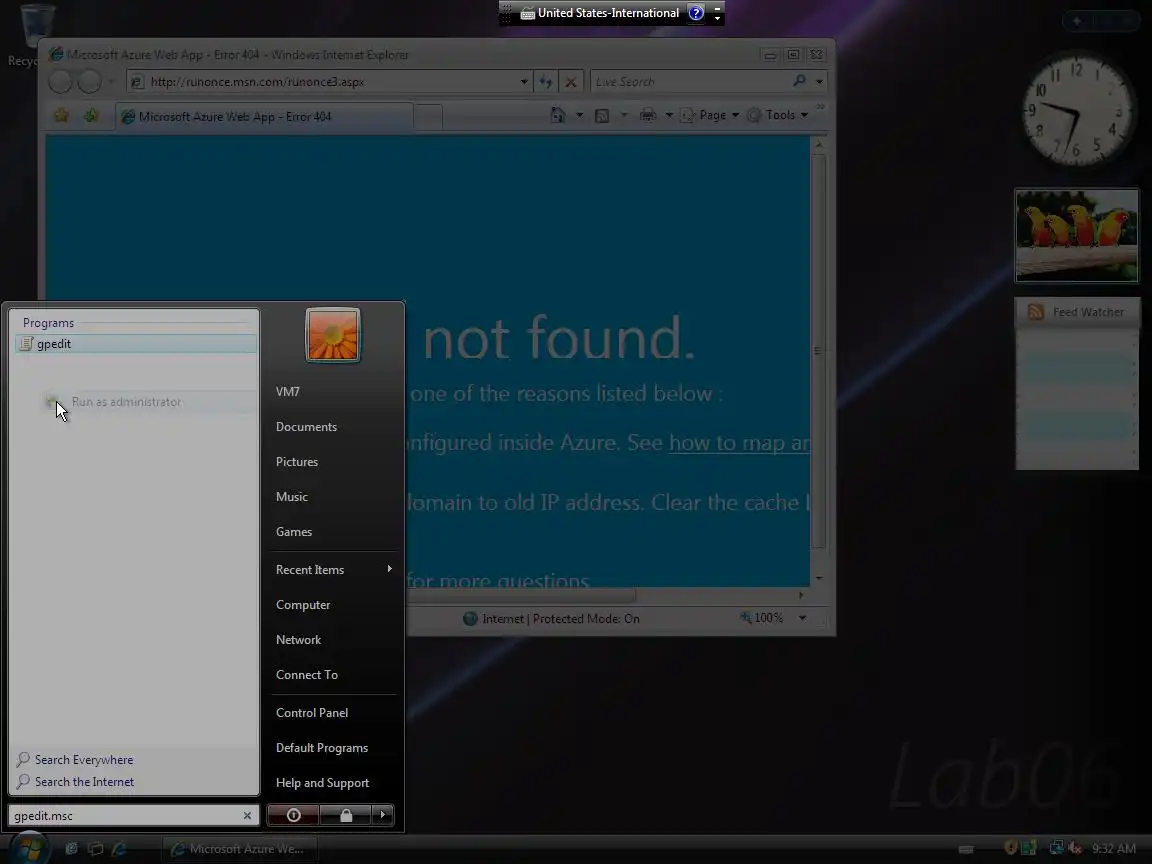1152x864 pixels.
Task: Click the muted volume tray icon
Action: pyautogui.click(x=1075, y=849)
